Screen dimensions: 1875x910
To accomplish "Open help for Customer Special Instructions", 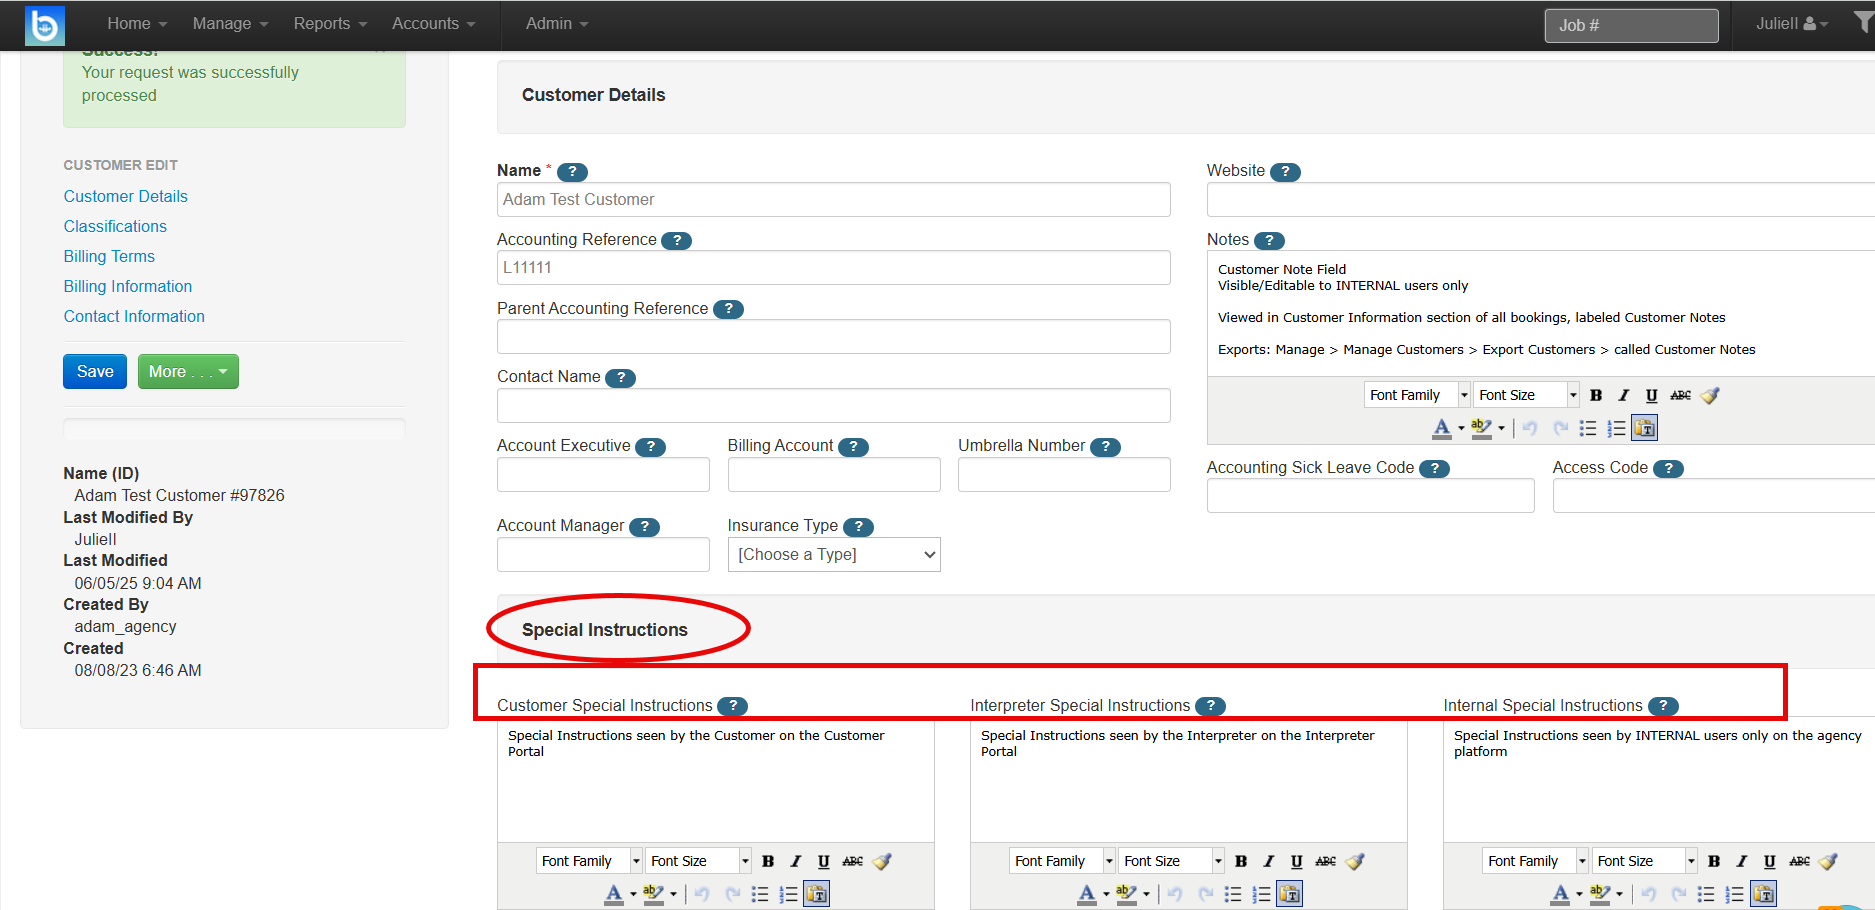I will tap(733, 706).
